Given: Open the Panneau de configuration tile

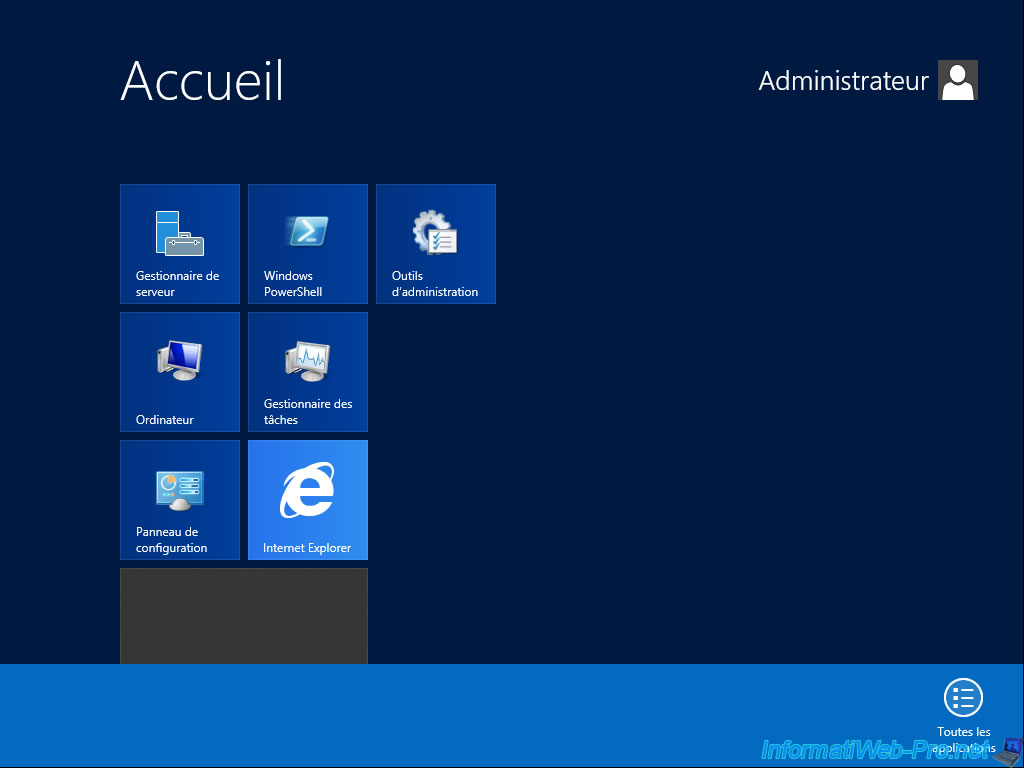Looking at the screenshot, I should (180, 500).
